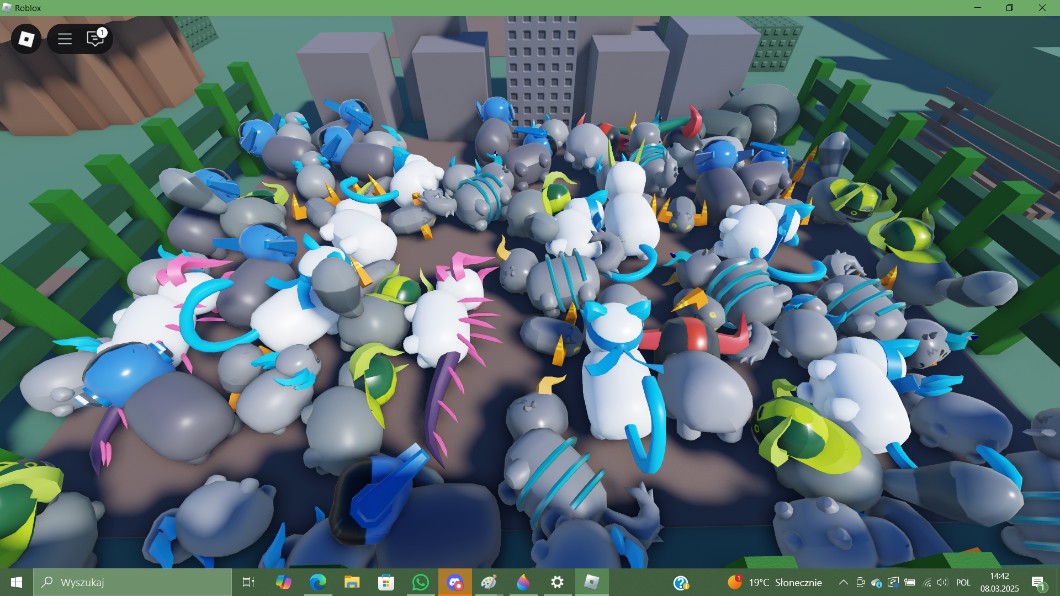Click the Wyszukaj search box
Viewport: 1060px width, 596px height.
132,582
